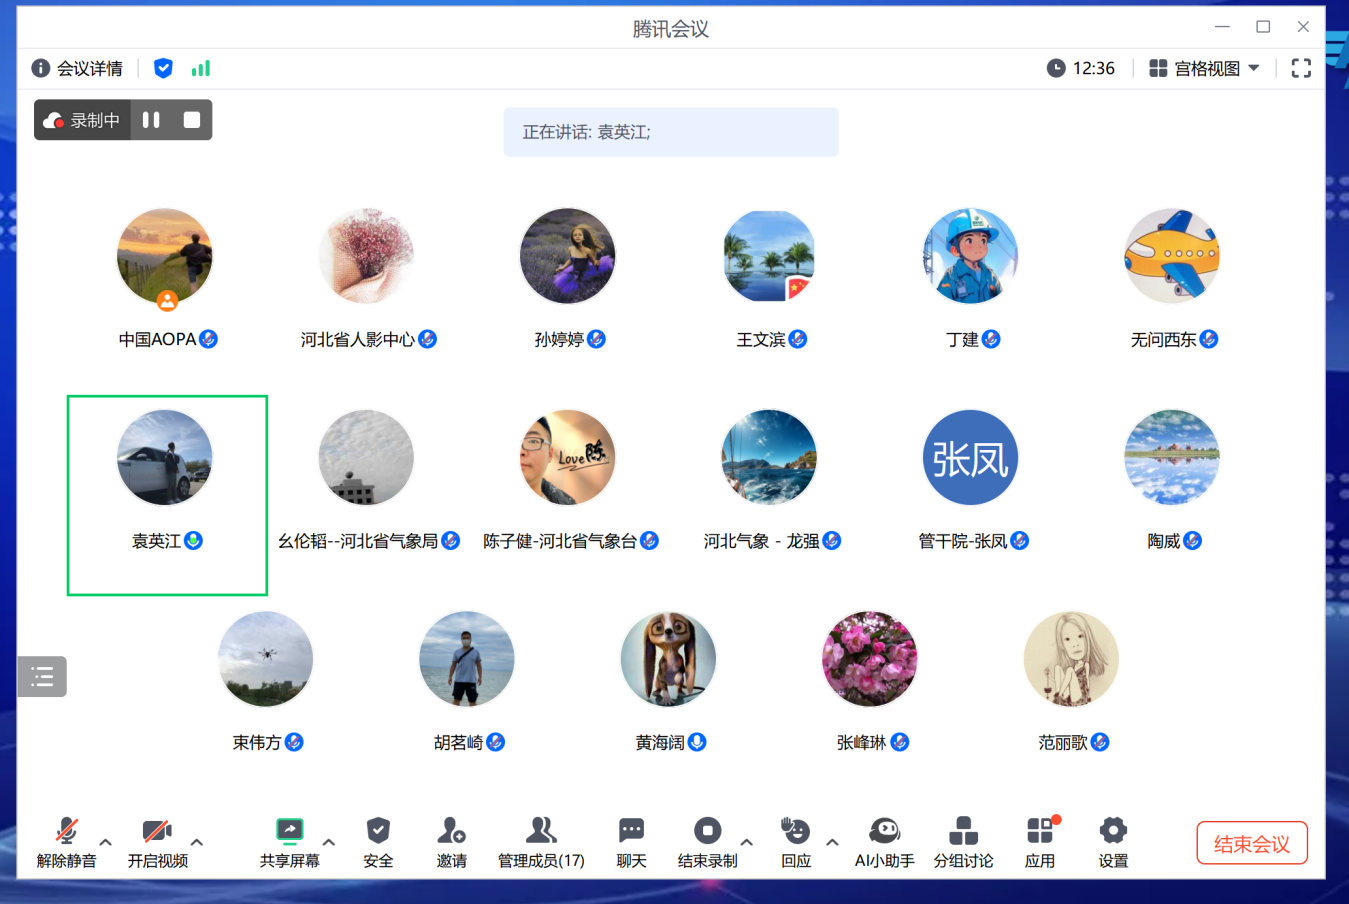Toggle fullscreen mode
This screenshot has height=904, width=1349.
point(1301,68)
